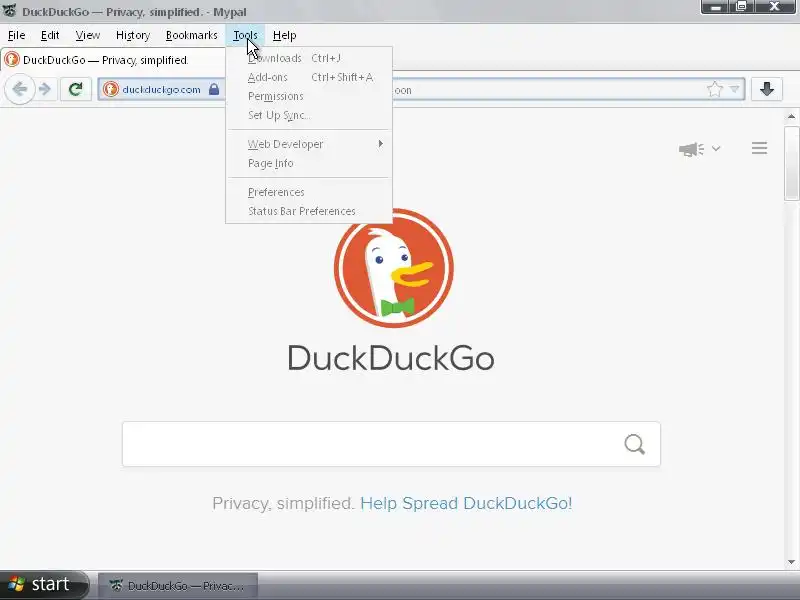Click the forward navigation arrow
The image size is (800, 600).
click(45, 89)
